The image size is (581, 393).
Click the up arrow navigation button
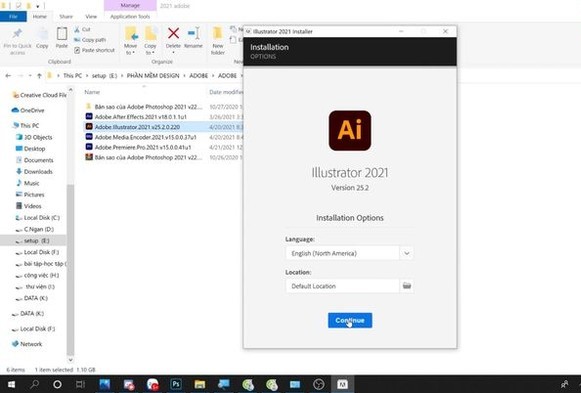pos(39,76)
